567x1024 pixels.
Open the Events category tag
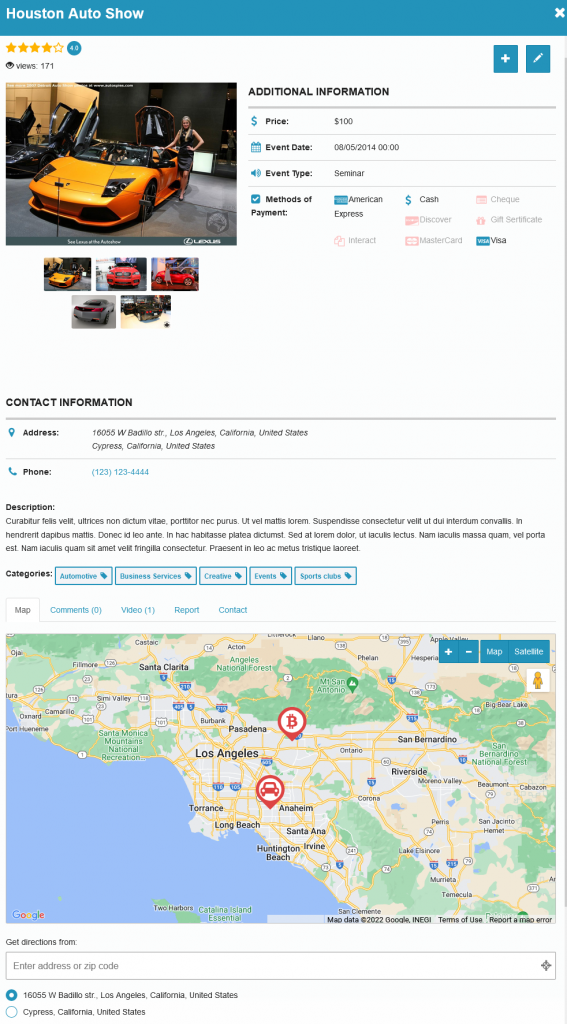[270, 576]
